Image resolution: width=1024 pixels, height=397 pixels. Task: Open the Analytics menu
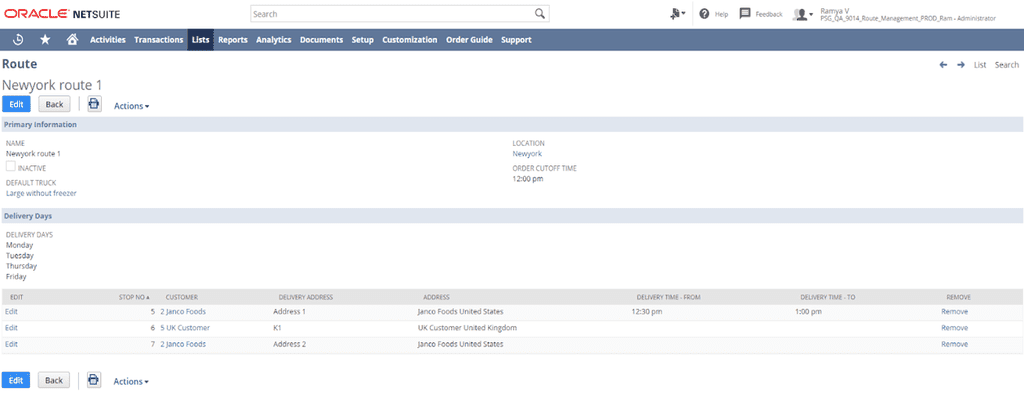click(x=274, y=40)
